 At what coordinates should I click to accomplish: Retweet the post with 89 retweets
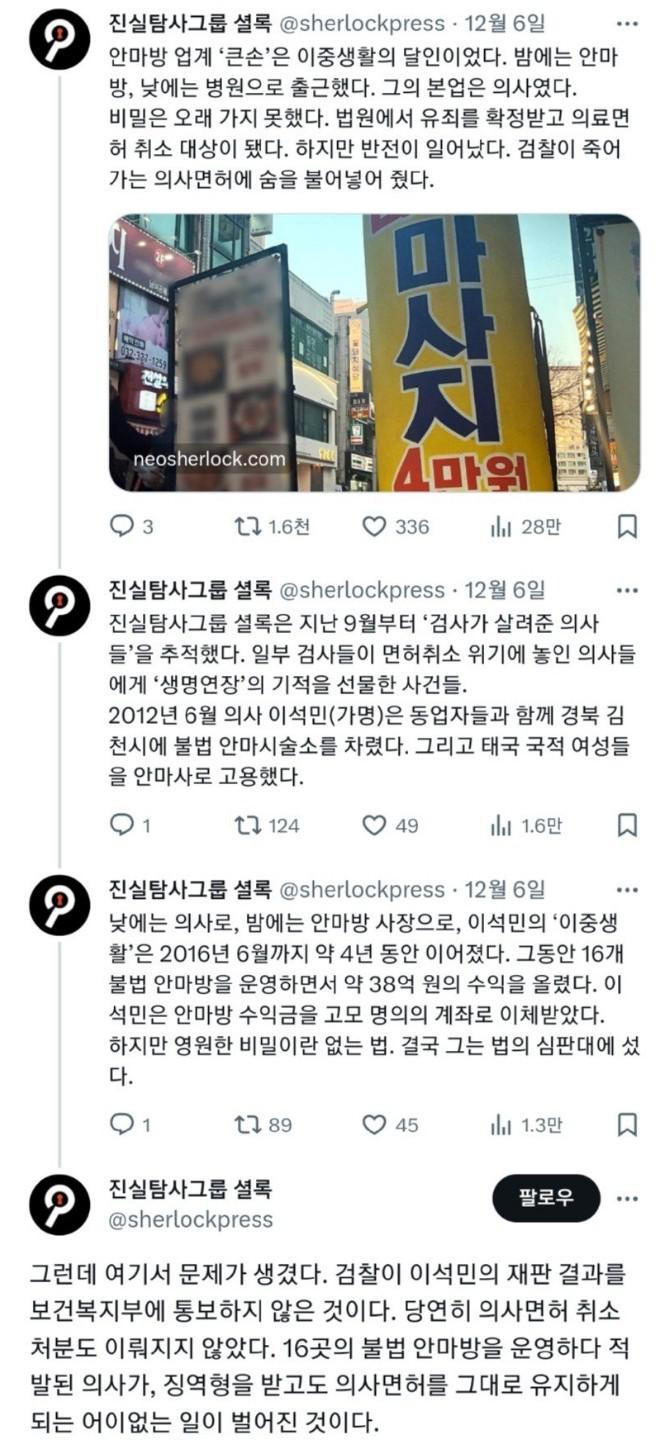(262, 1125)
